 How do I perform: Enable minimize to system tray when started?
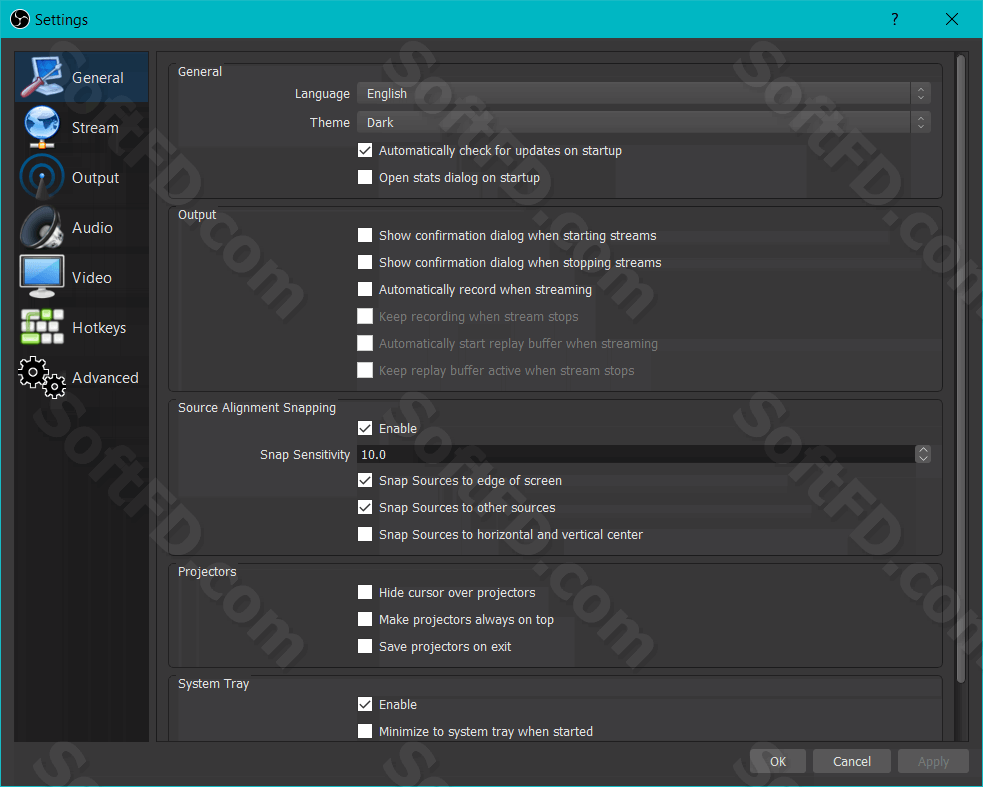[365, 731]
